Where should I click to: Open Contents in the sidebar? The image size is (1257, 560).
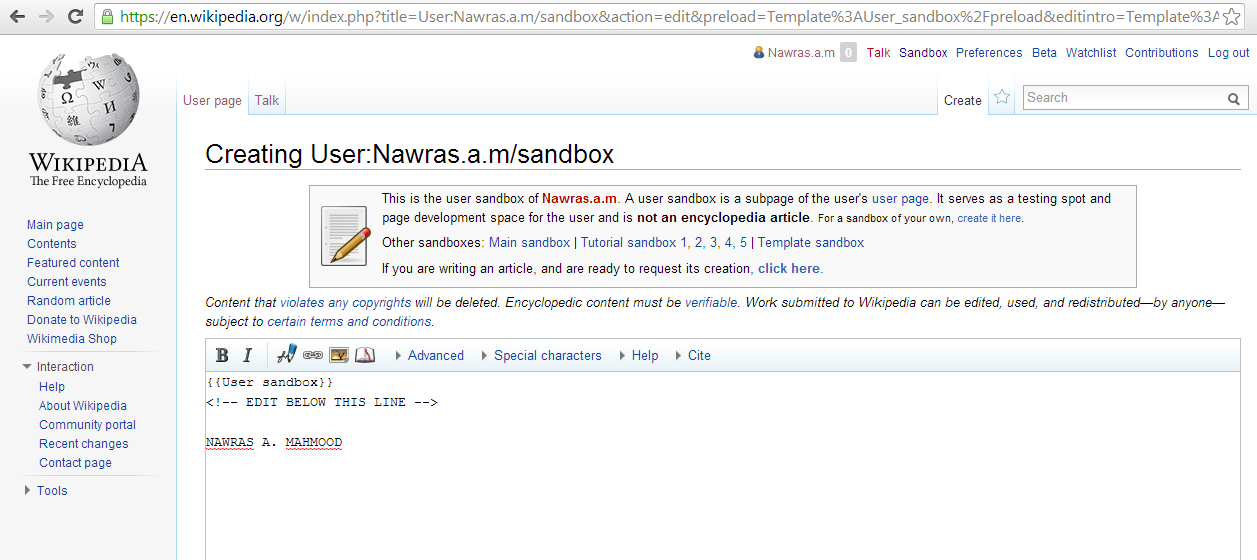[x=51, y=244]
